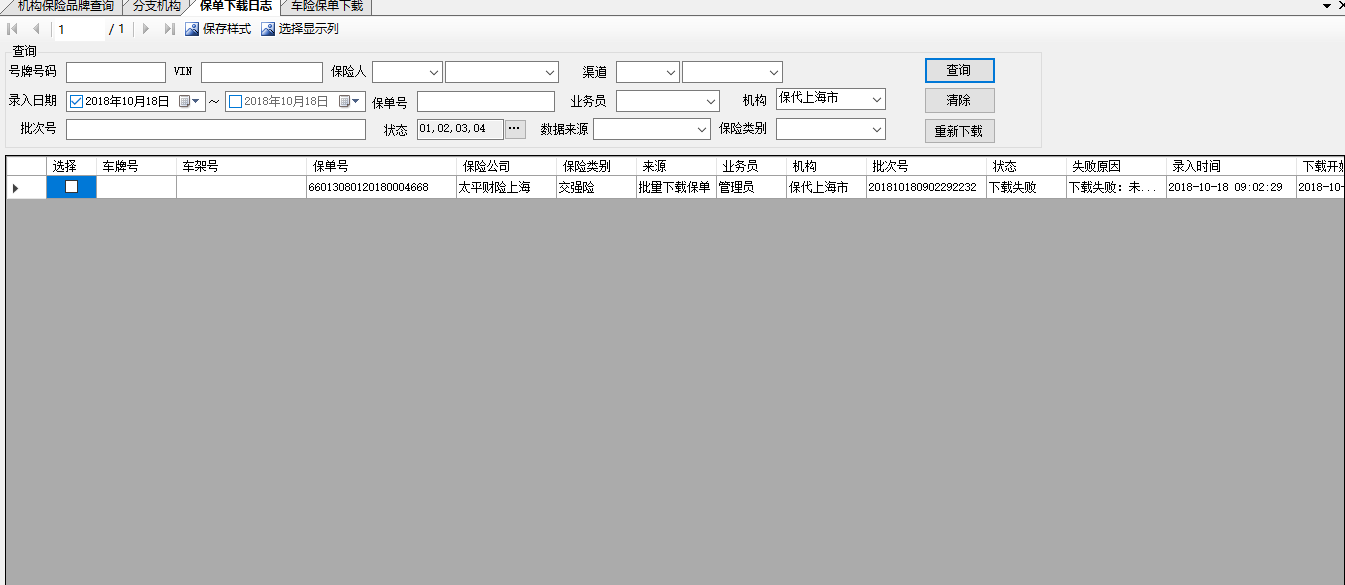Click the 保险类别 column header
This screenshot has height=585, width=1345.
click(596, 166)
